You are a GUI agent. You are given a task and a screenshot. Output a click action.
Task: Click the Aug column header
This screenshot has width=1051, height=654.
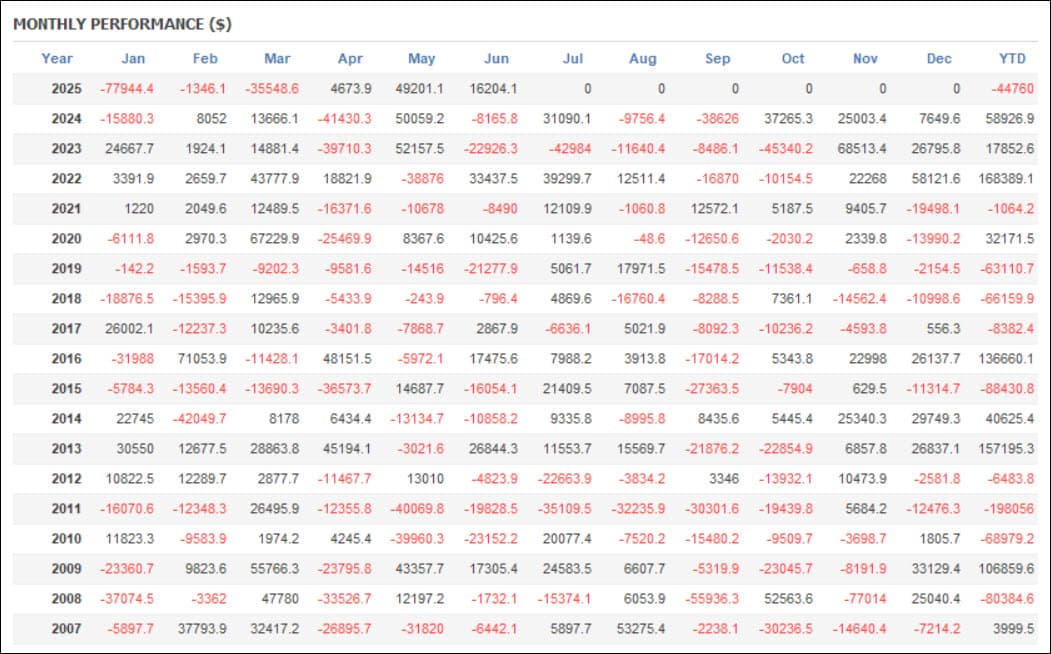coord(643,59)
